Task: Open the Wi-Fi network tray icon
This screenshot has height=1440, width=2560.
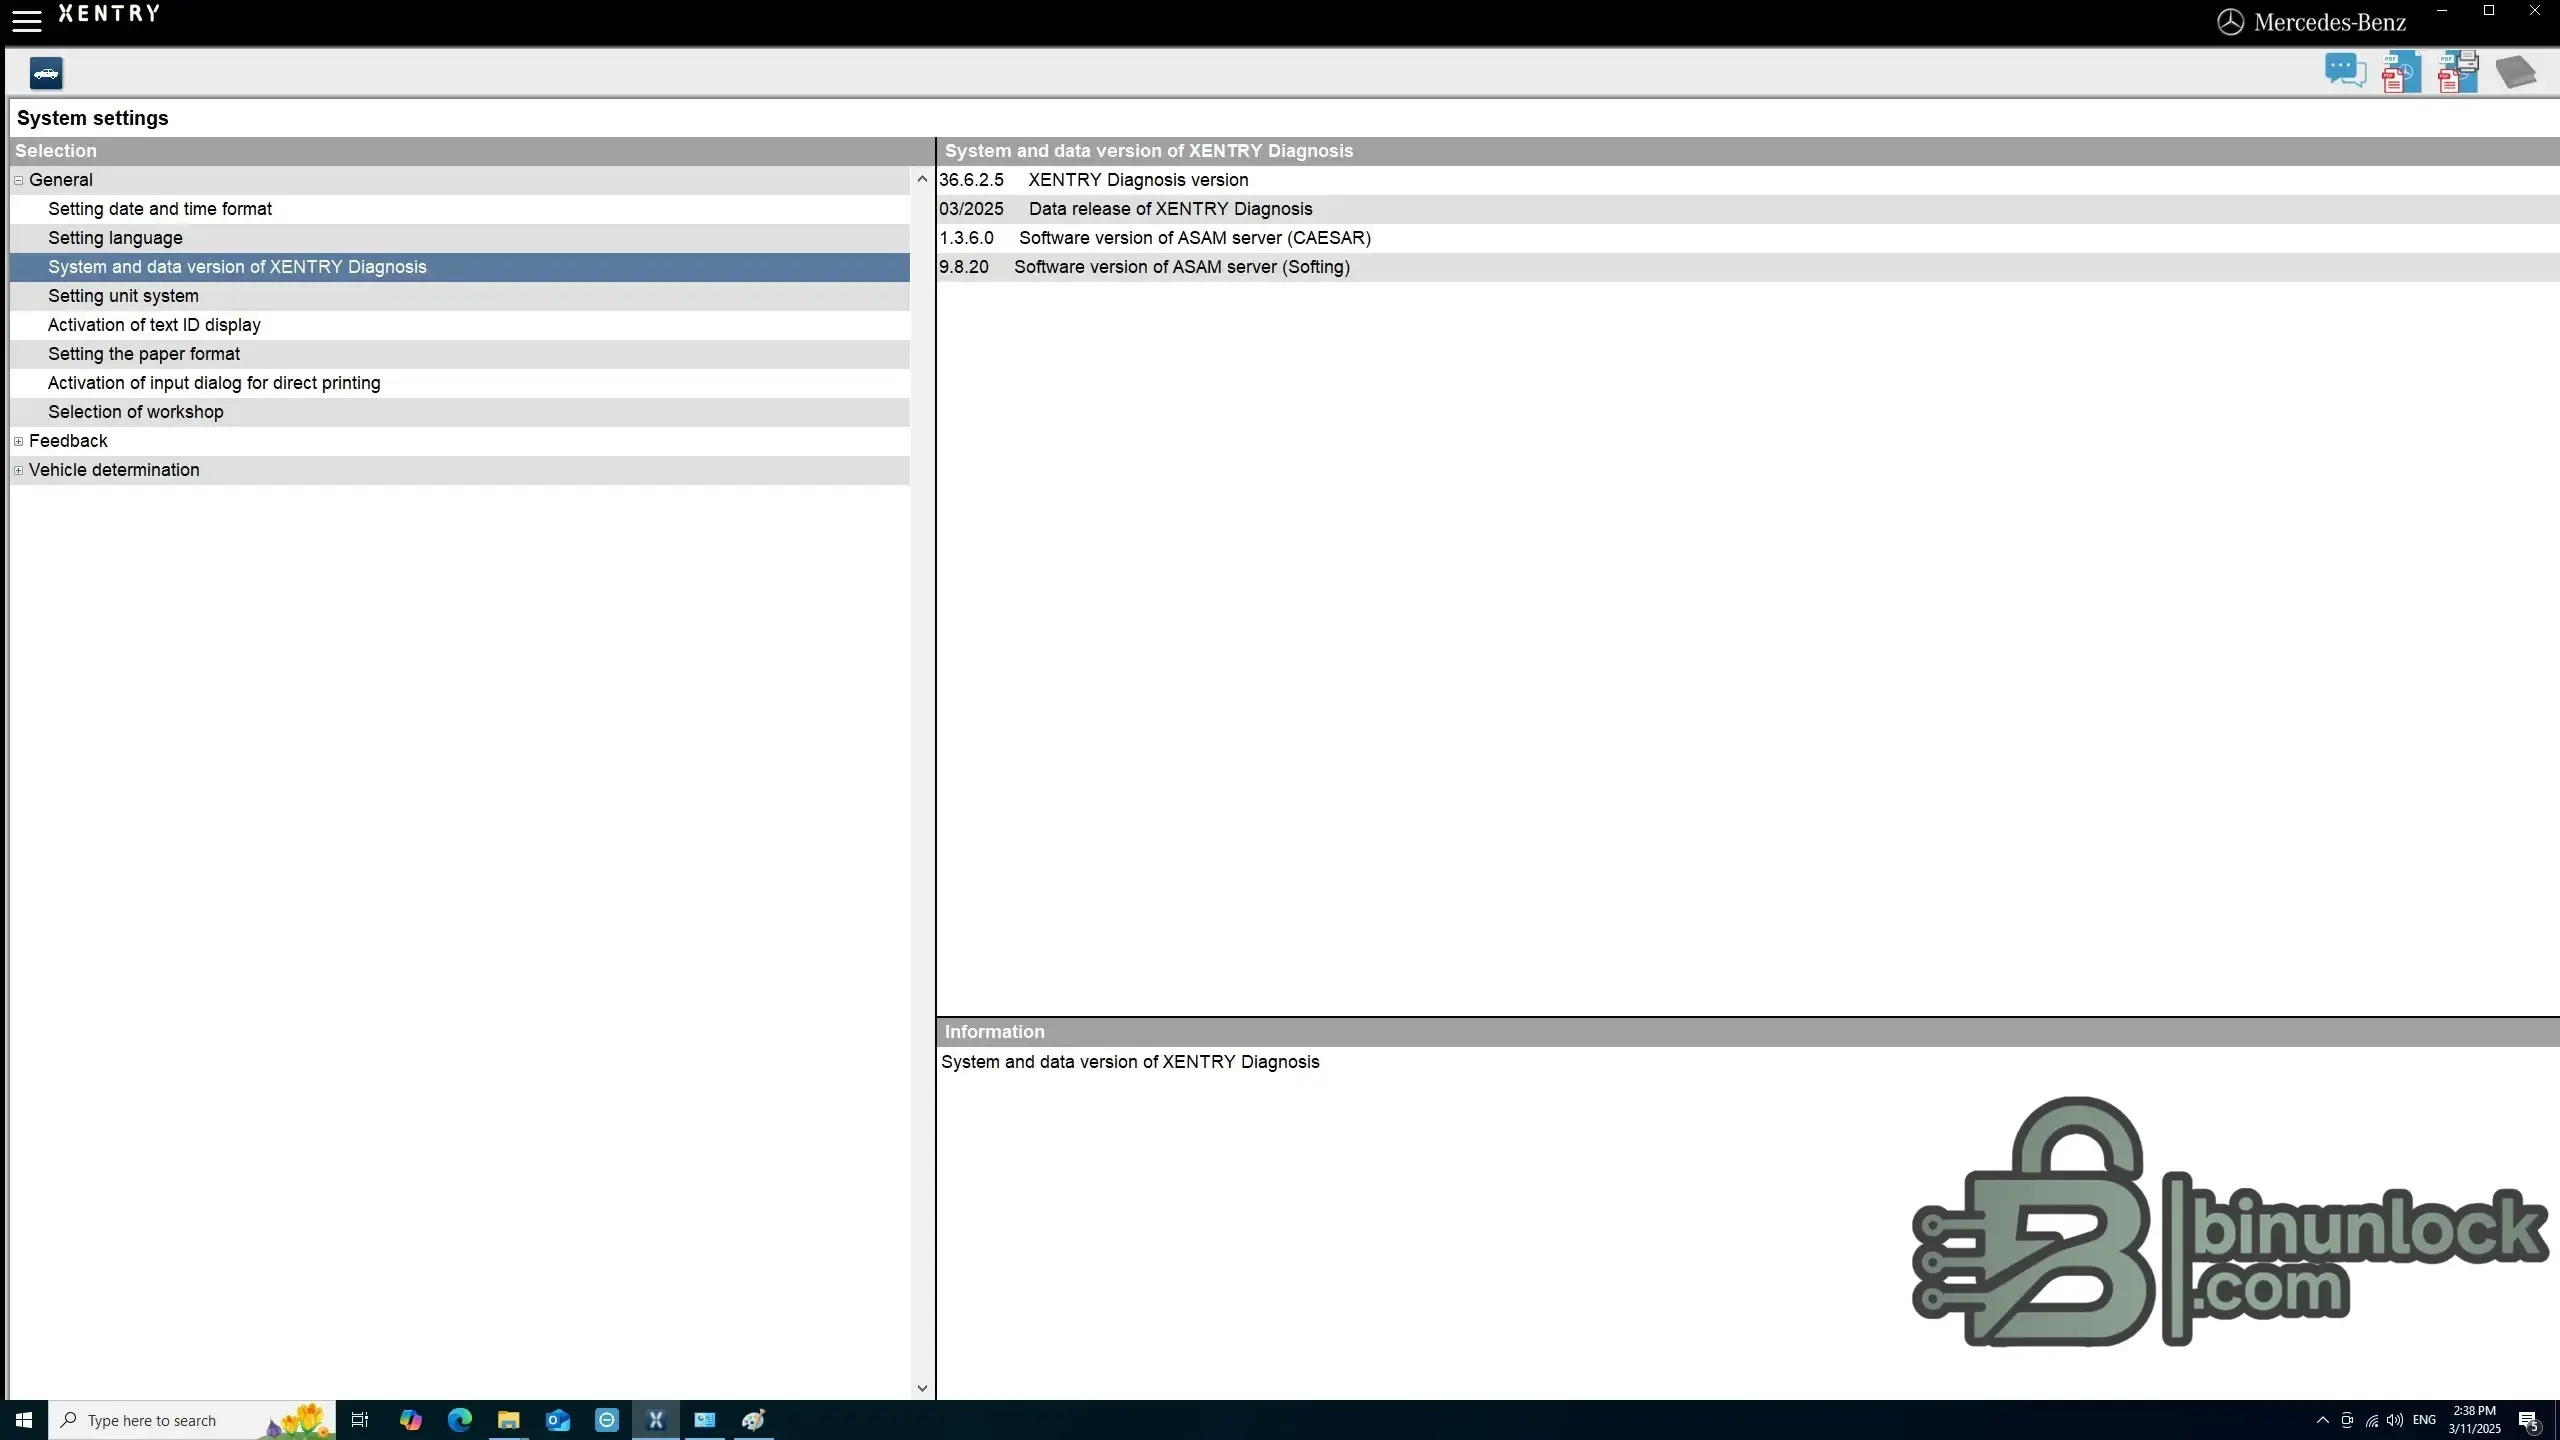Action: [x=2371, y=1420]
